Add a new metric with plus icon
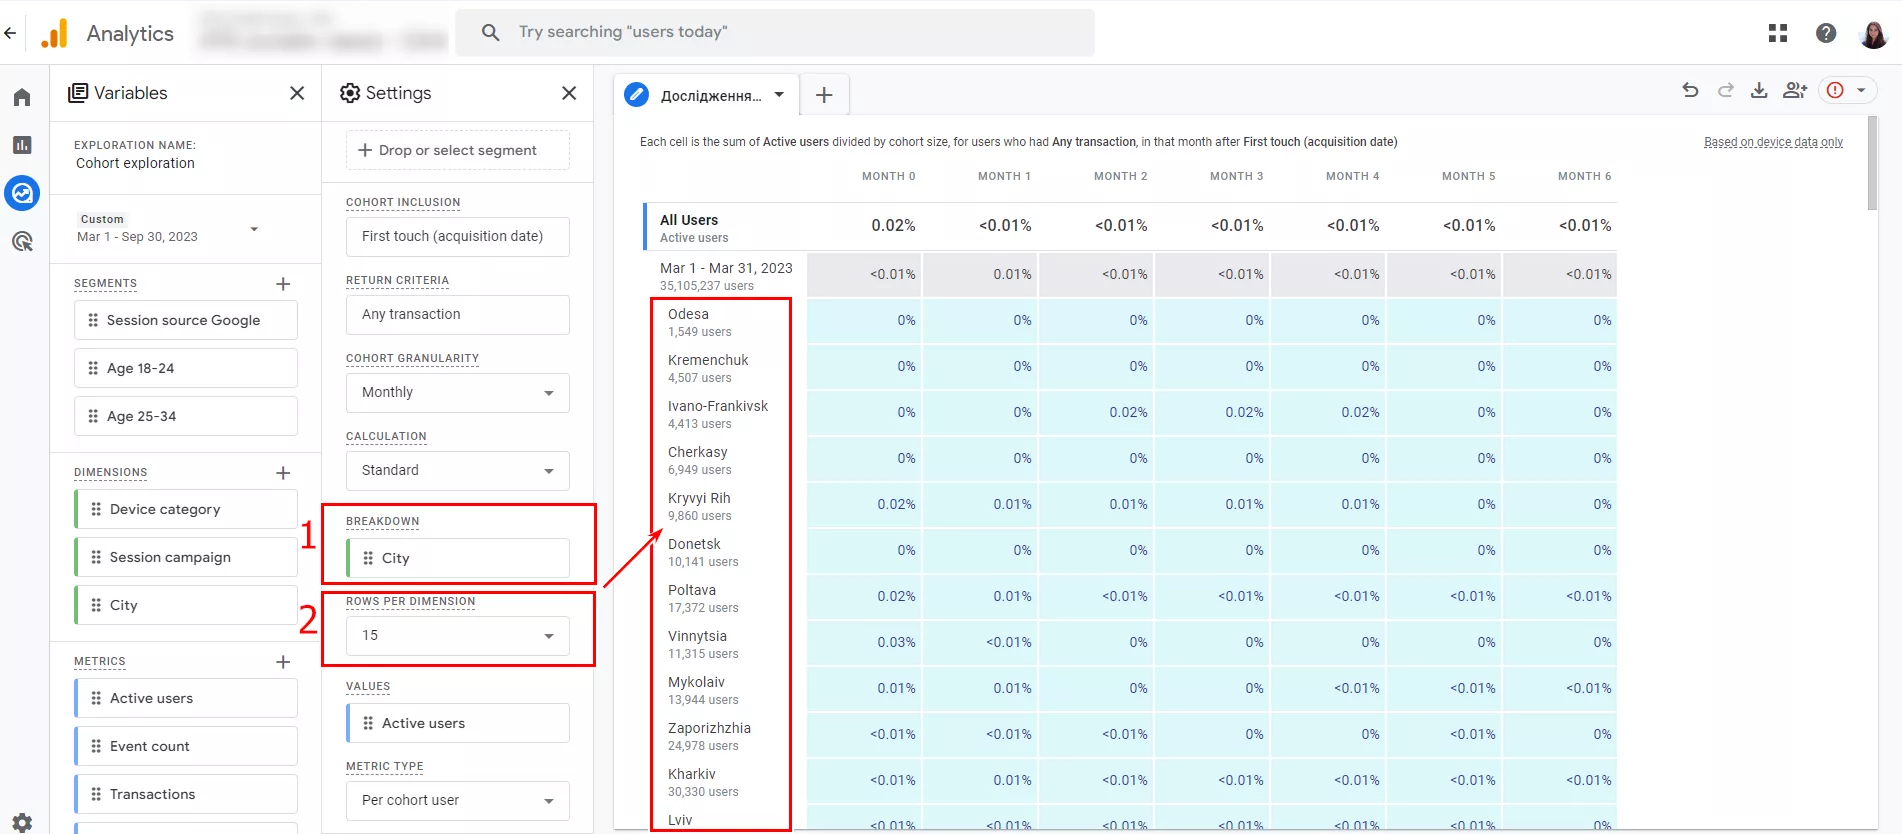This screenshot has height=834, width=1902. pyautogui.click(x=283, y=662)
